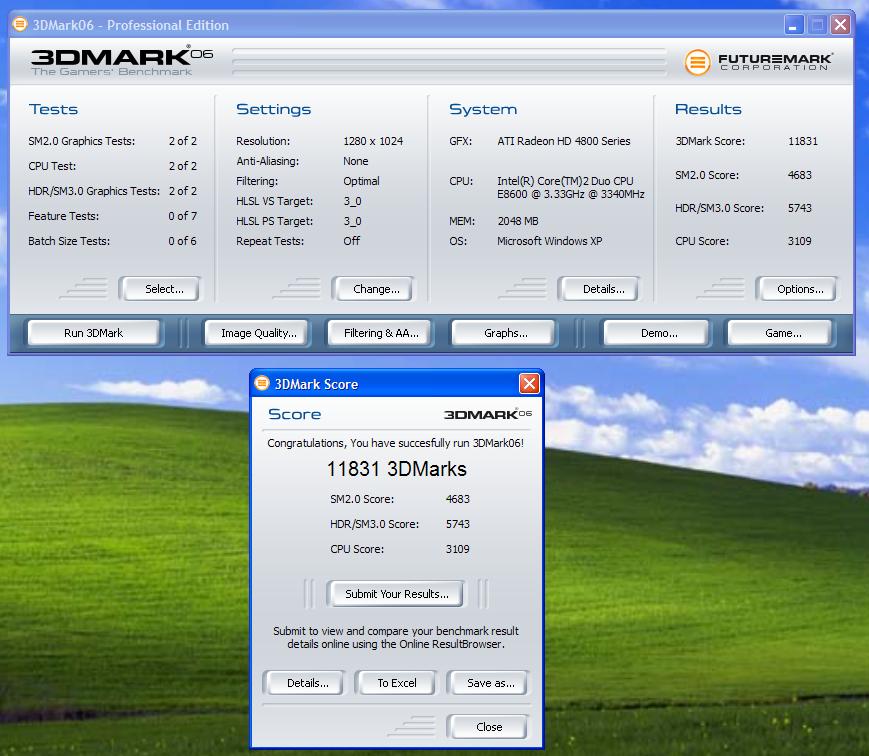Submit Your Results online

point(397,594)
